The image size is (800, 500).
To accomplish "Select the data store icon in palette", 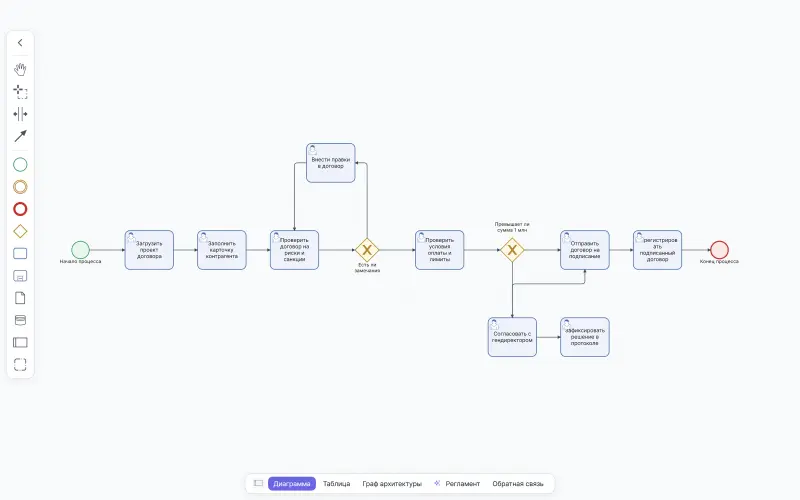I will click(x=20, y=320).
